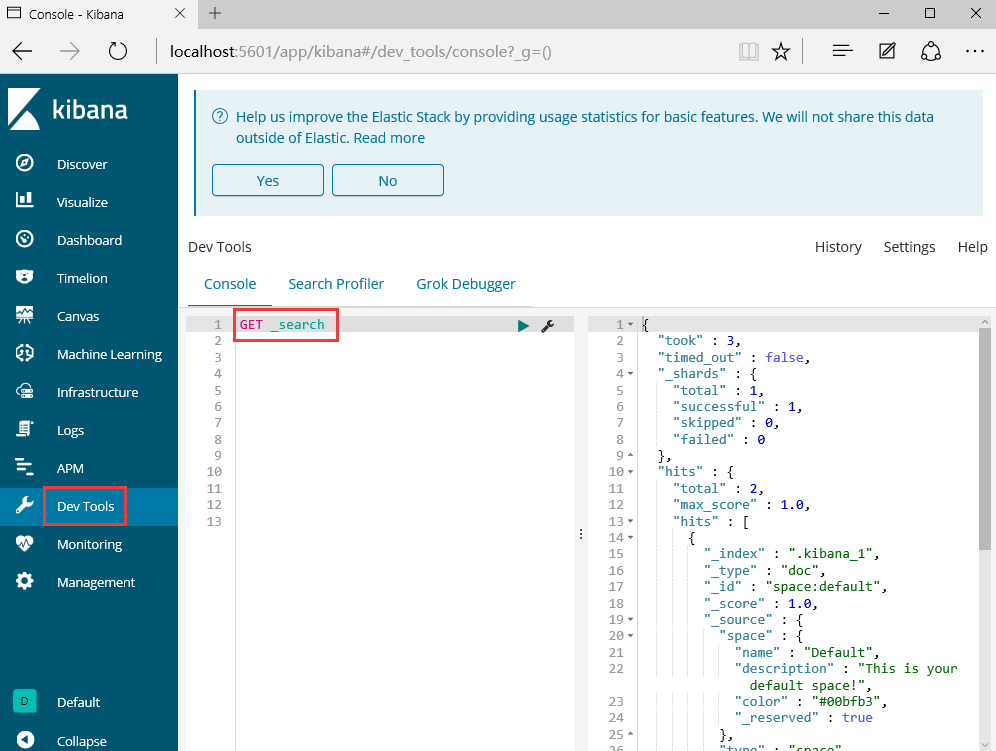
Task: Open the Monitoring heartbeat icon
Action: click(24, 543)
